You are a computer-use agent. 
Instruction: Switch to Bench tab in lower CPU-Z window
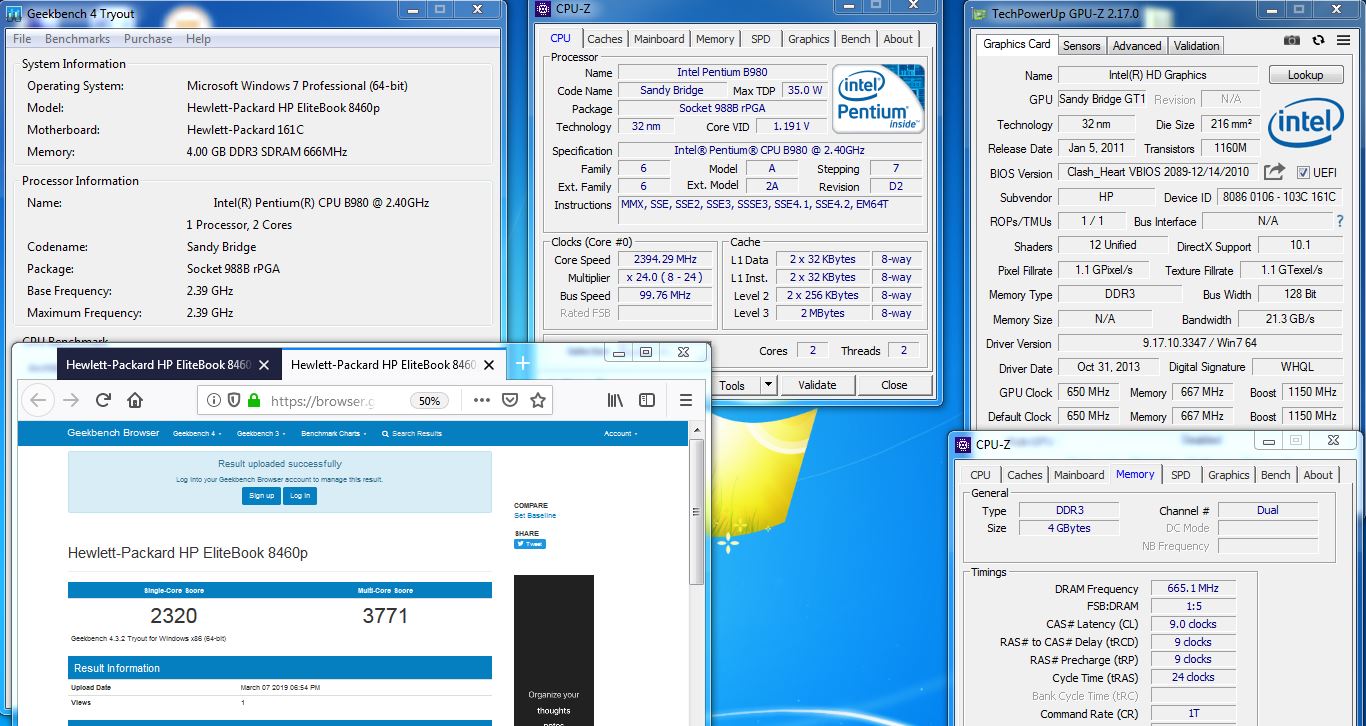coord(1275,475)
